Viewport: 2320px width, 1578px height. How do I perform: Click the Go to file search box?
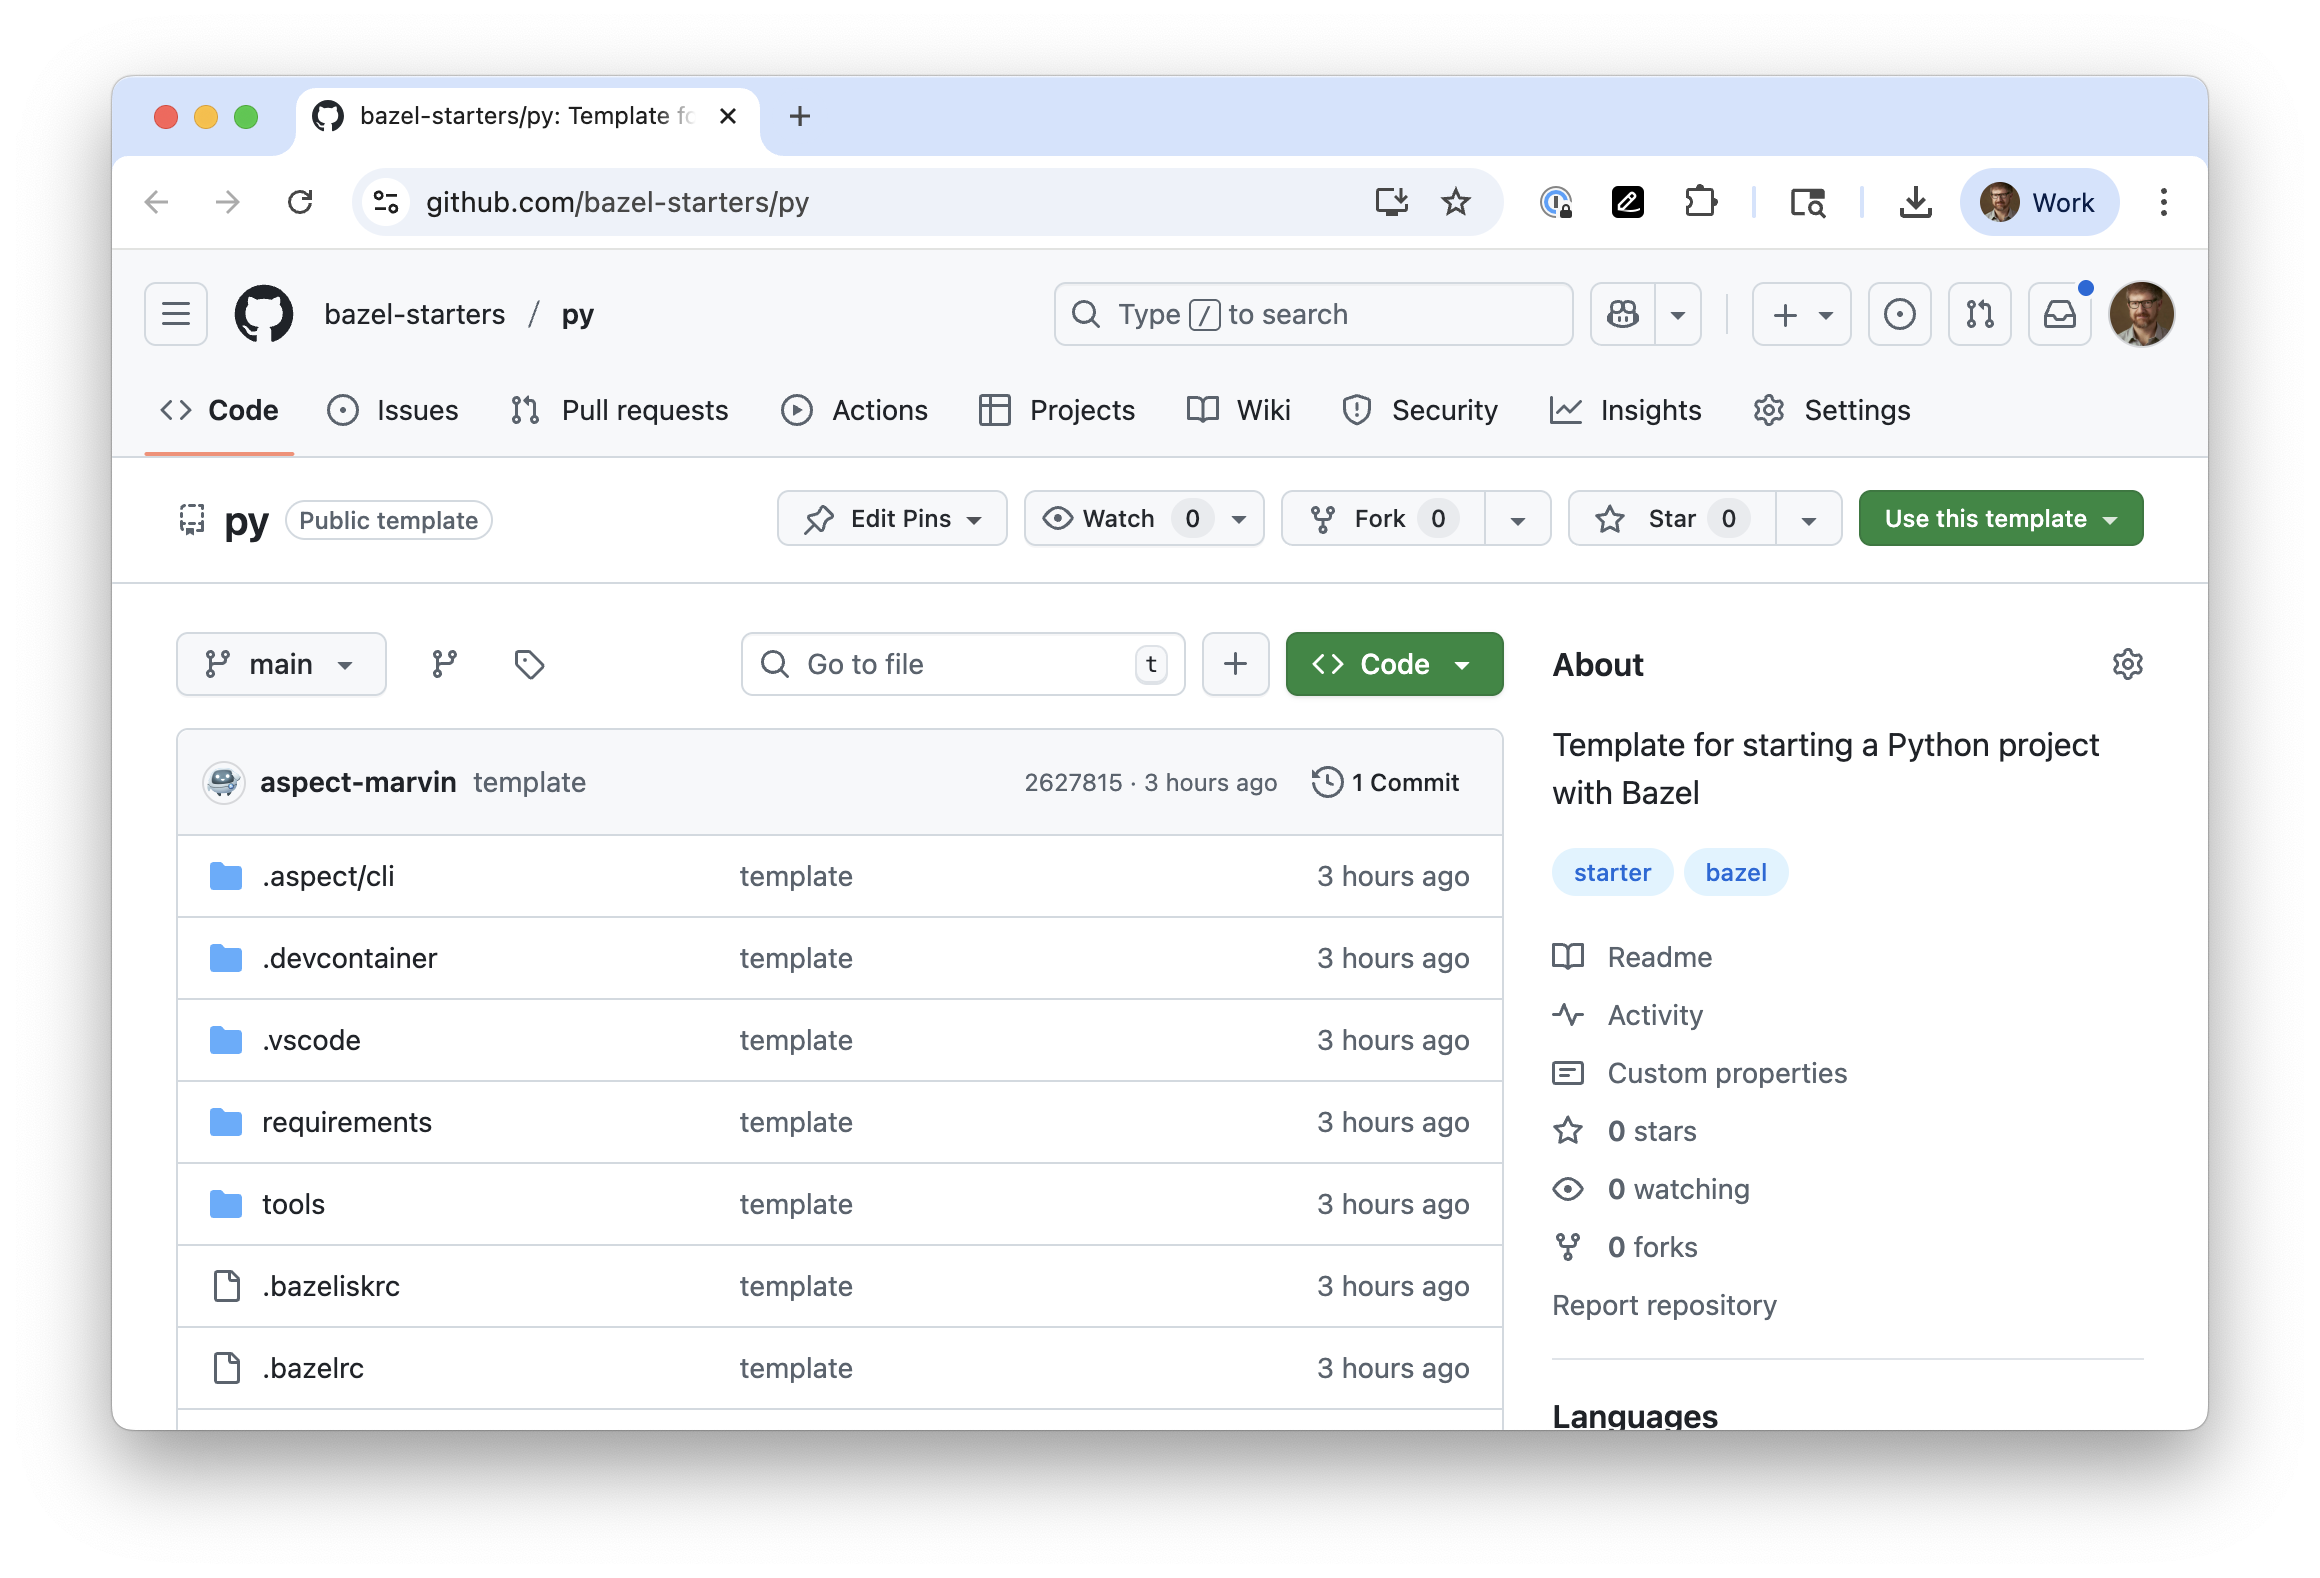point(963,664)
